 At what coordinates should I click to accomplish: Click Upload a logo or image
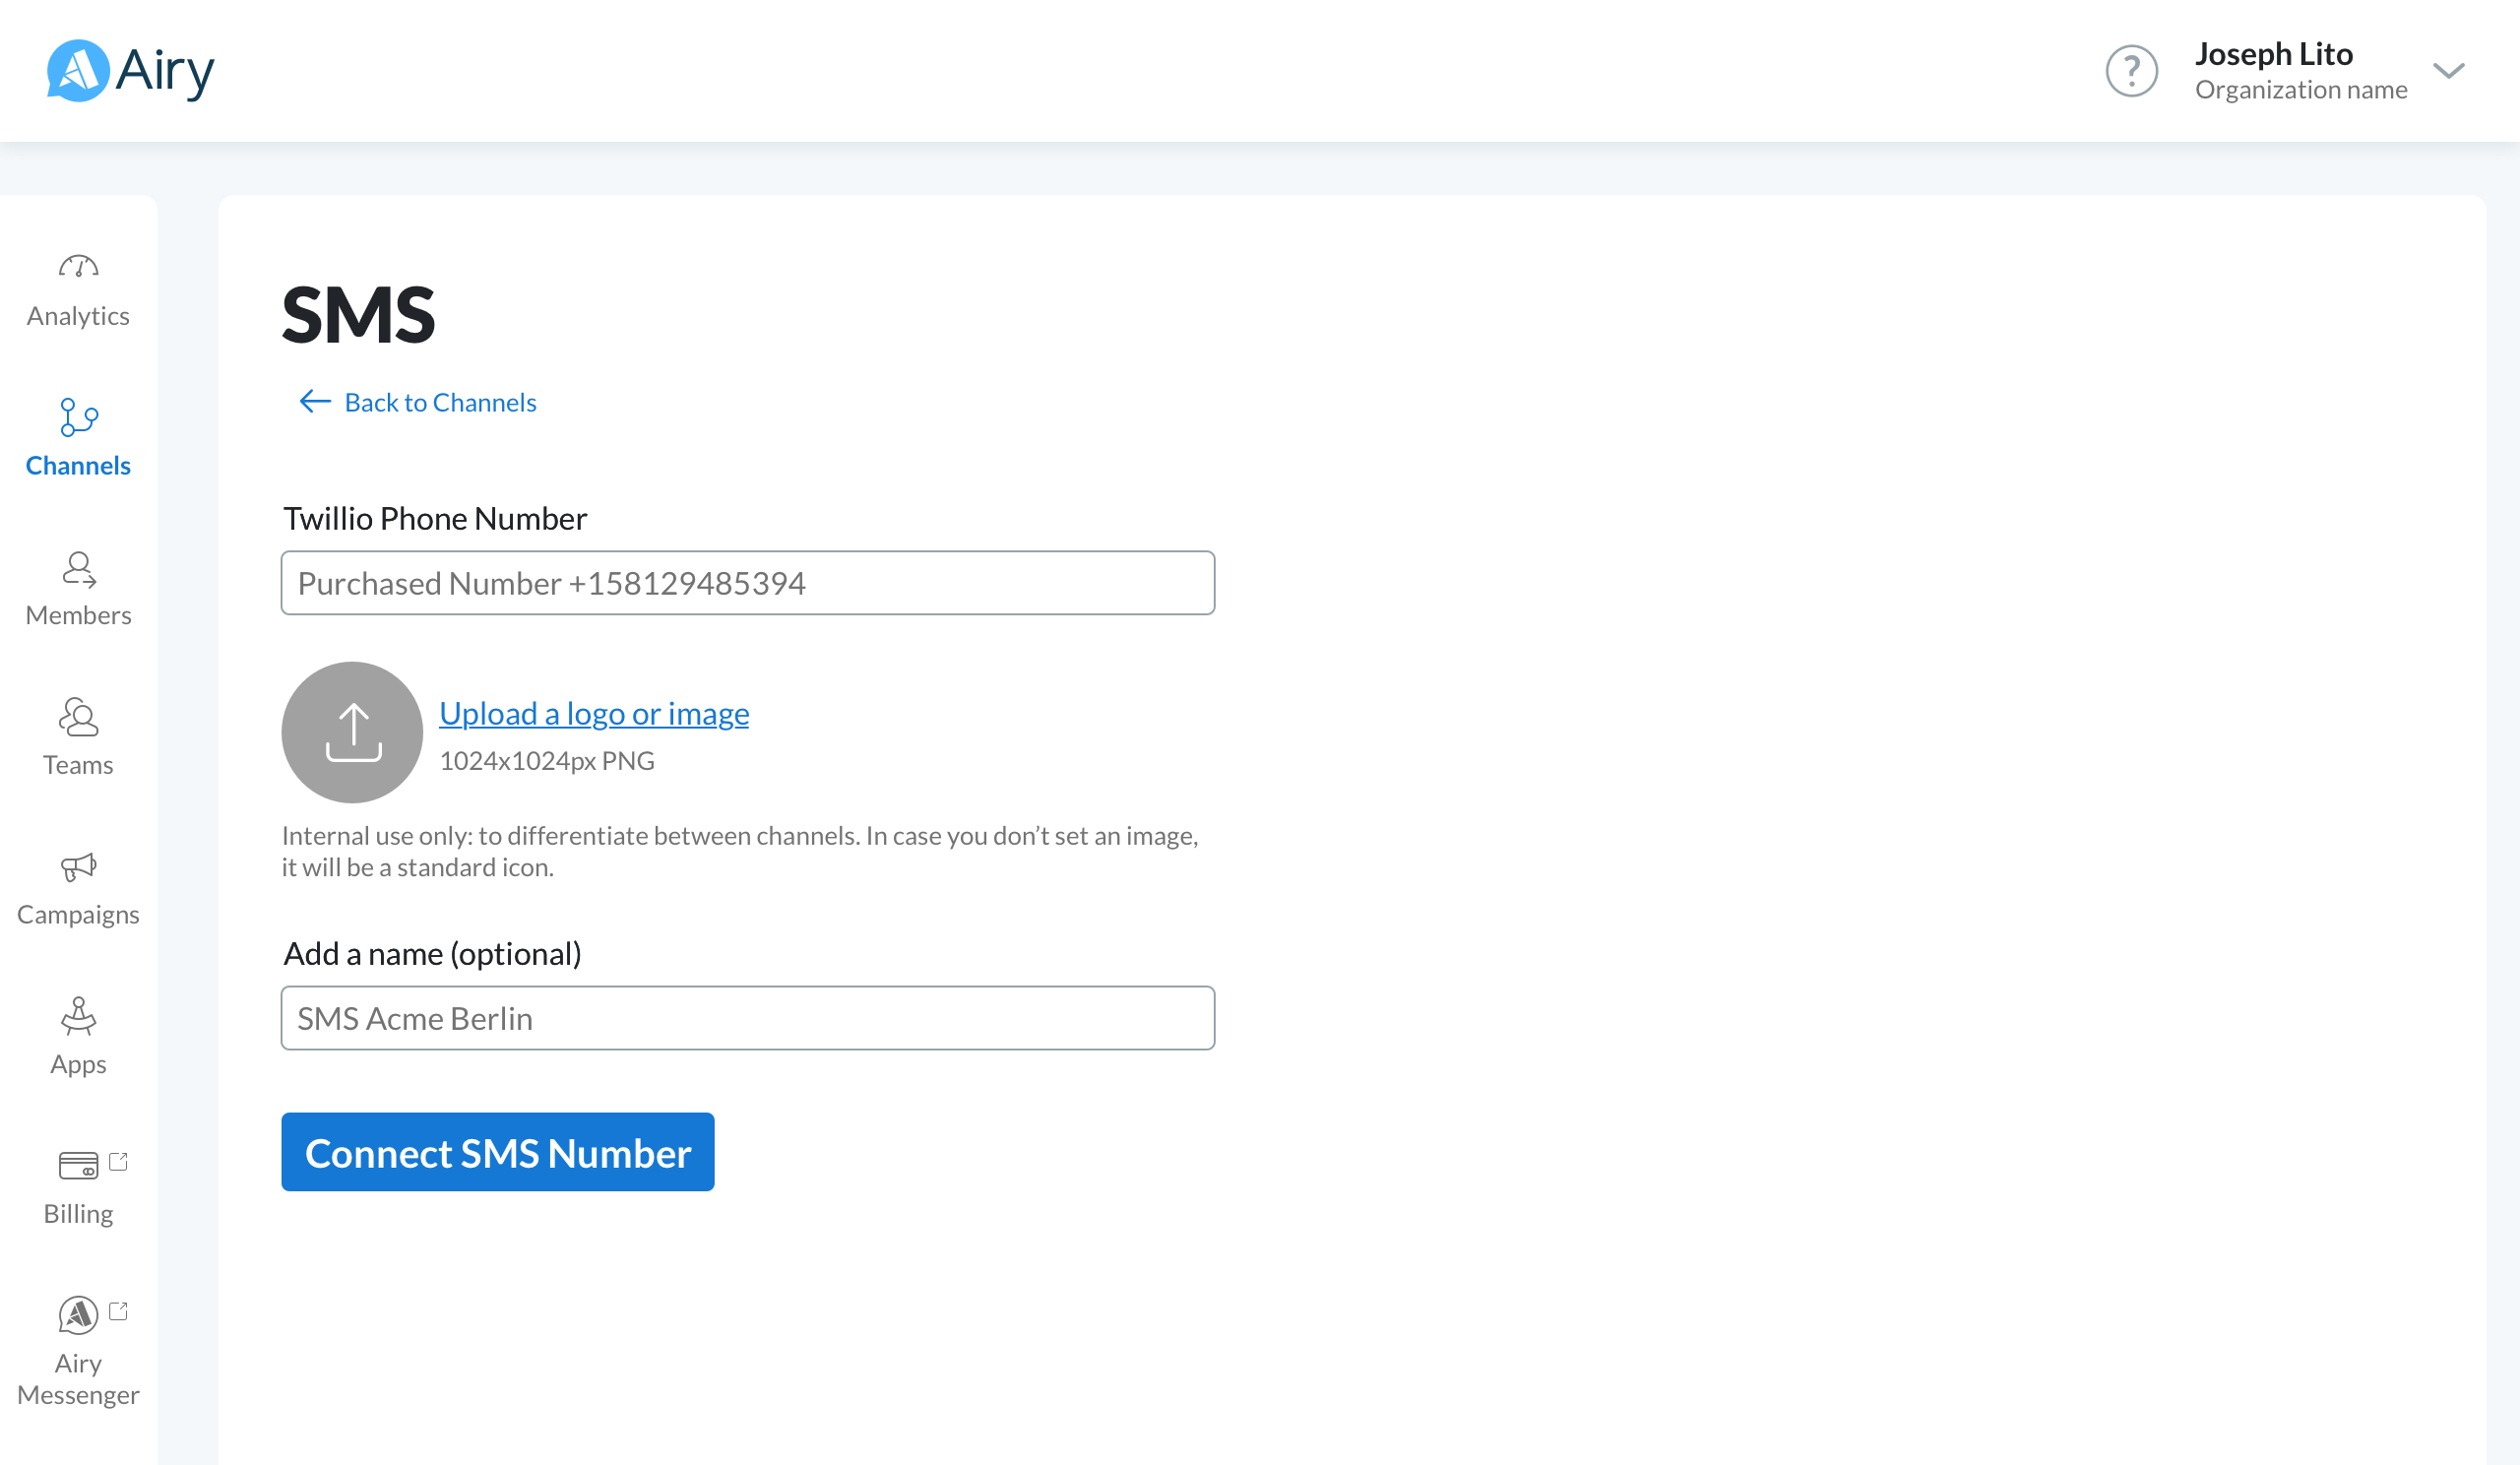click(x=594, y=713)
